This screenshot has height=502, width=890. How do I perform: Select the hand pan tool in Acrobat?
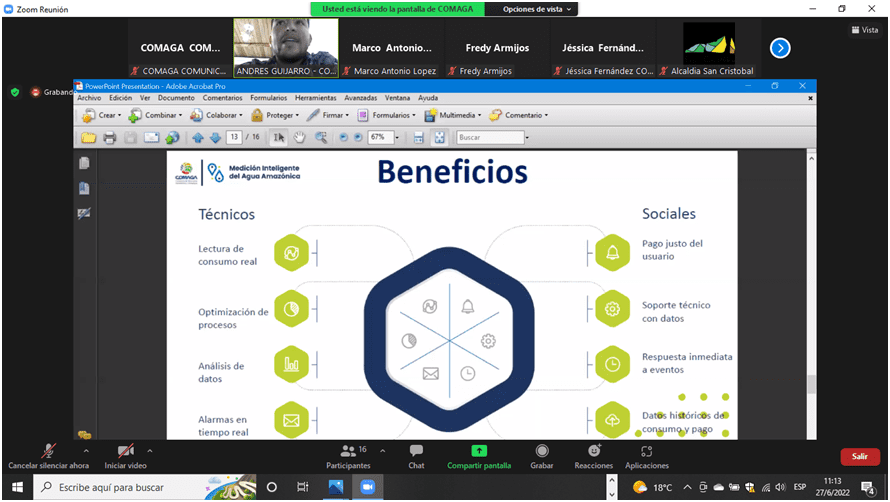point(300,137)
